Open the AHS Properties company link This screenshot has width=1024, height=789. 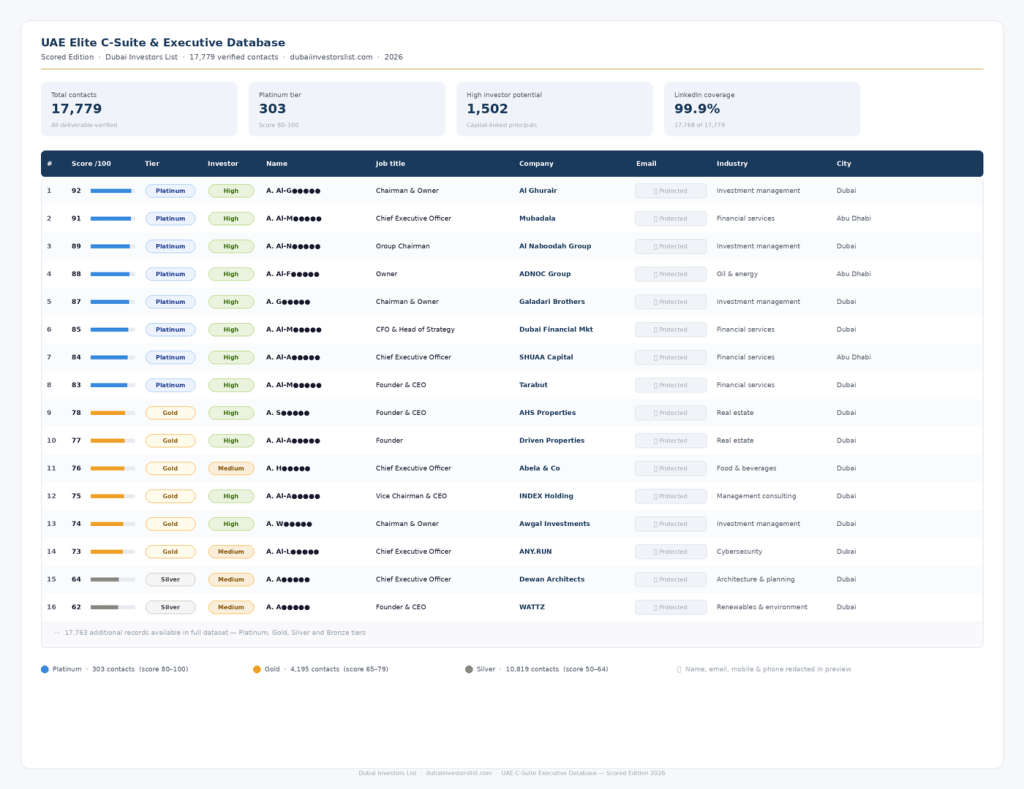(x=547, y=413)
